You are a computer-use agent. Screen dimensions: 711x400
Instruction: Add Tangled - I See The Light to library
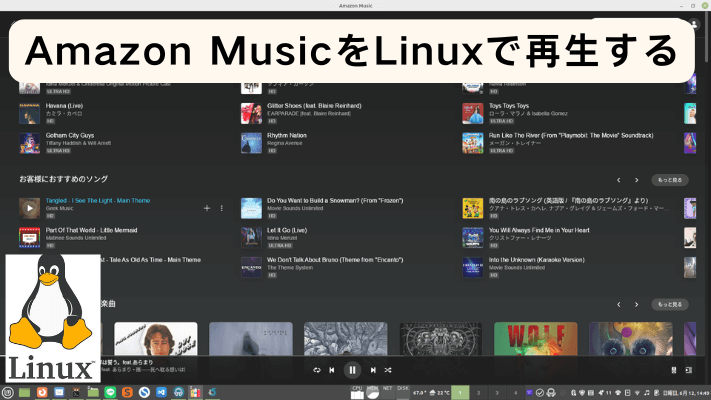click(x=207, y=208)
